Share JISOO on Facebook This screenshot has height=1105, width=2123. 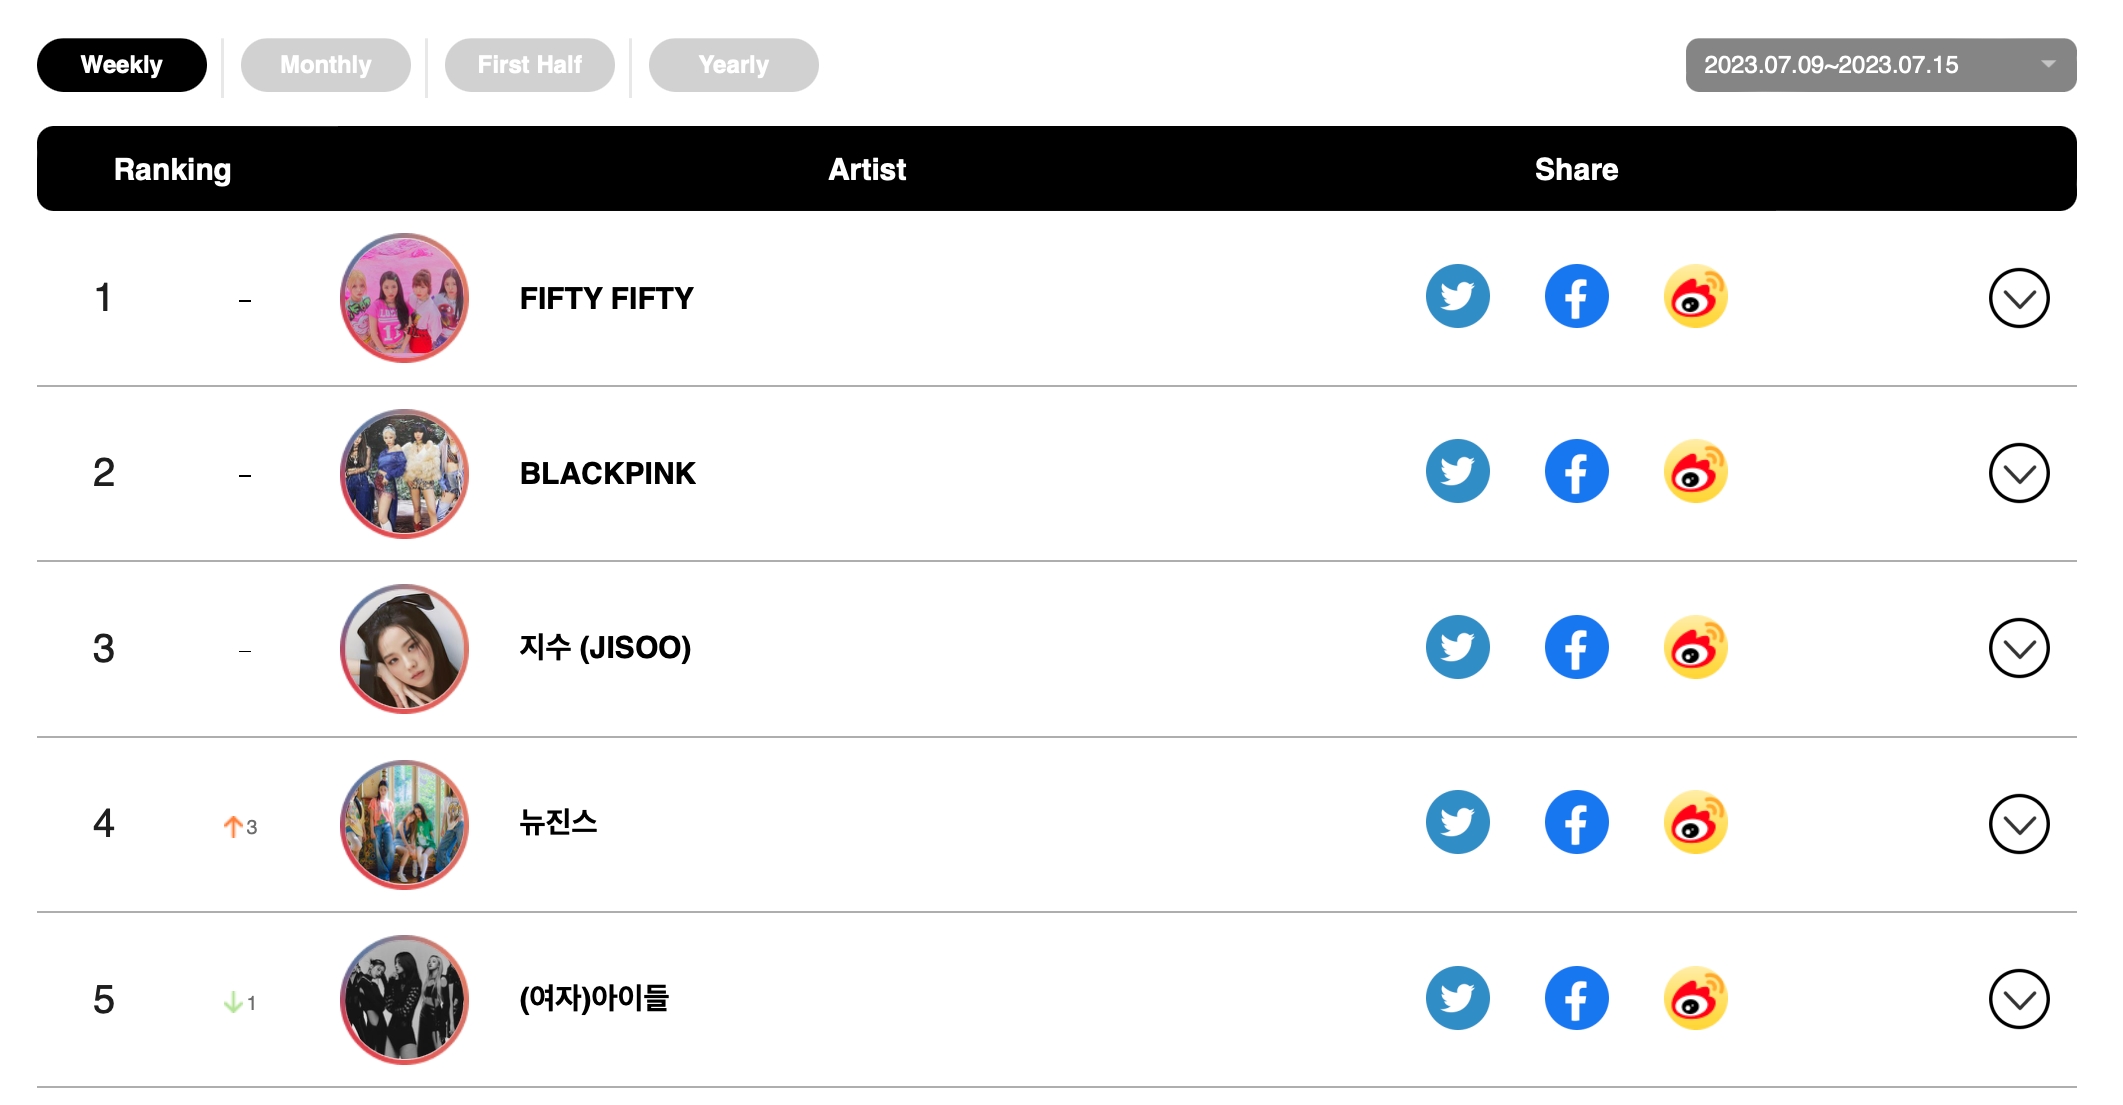pyautogui.click(x=1576, y=647)
